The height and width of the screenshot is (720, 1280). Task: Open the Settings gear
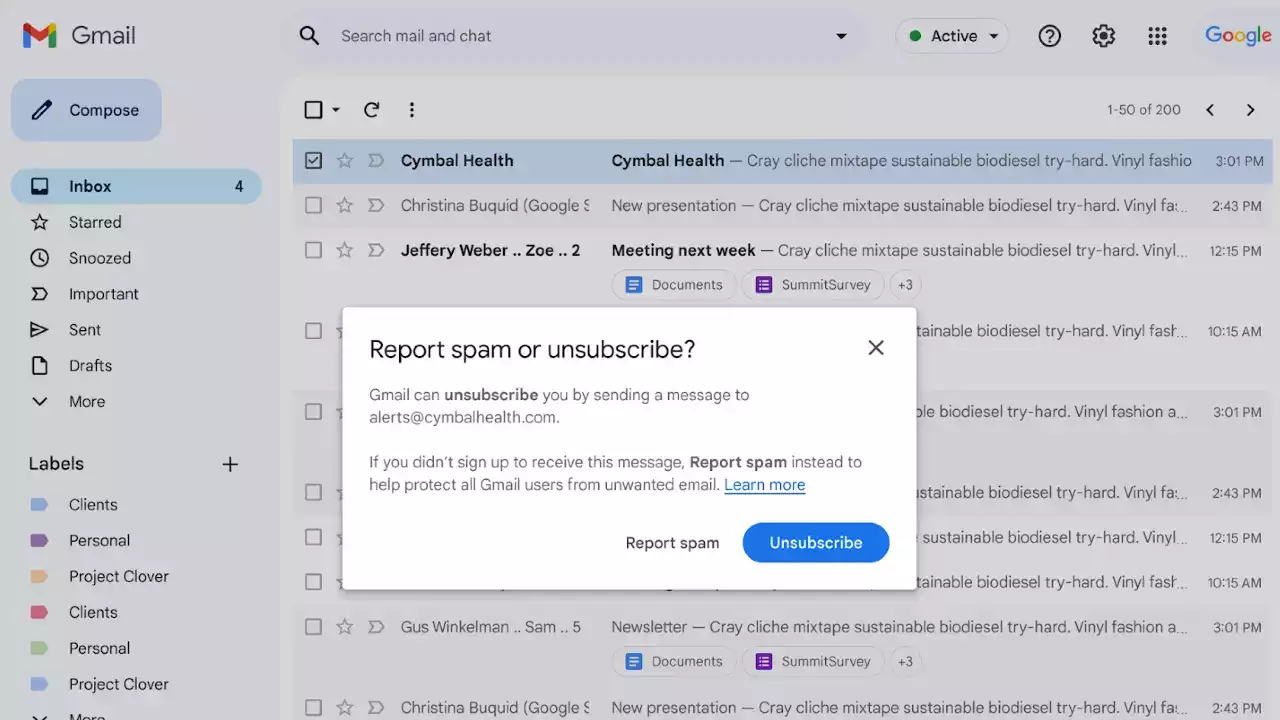click(x=1103, y=36)
